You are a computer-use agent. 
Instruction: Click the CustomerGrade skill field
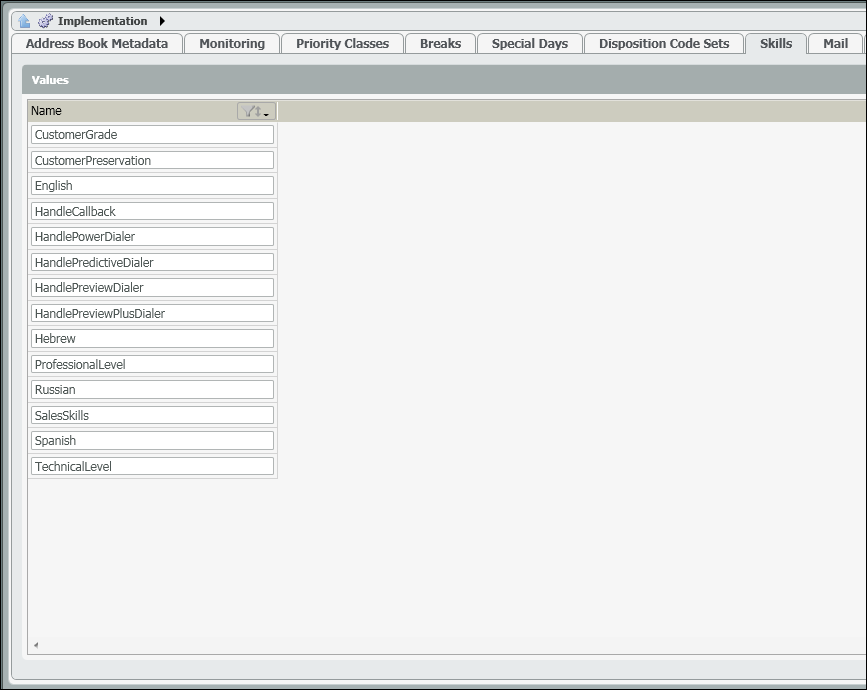click(x=152, y=135)
